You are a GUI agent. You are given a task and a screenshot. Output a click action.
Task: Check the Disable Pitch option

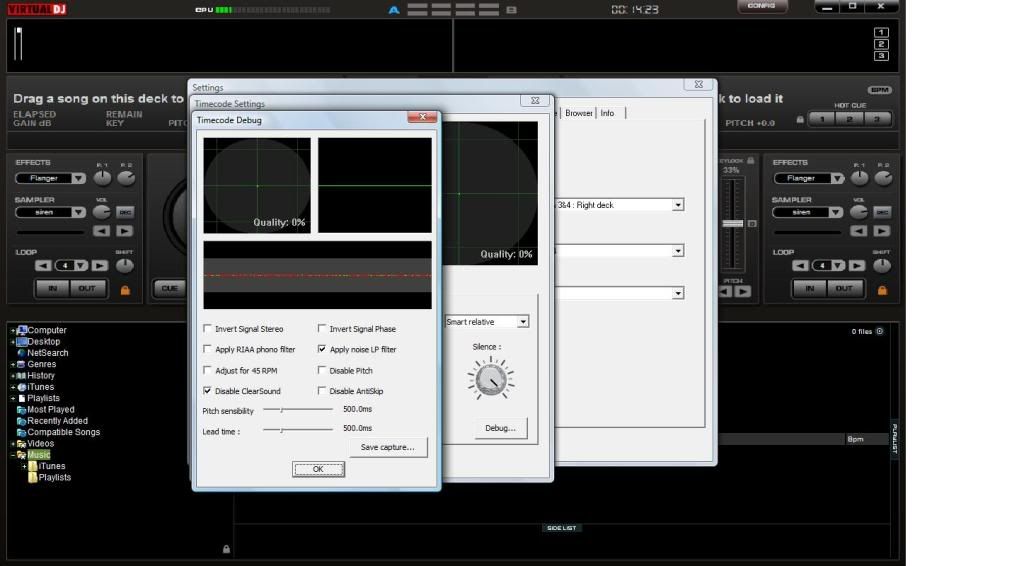tap(322, 370)
